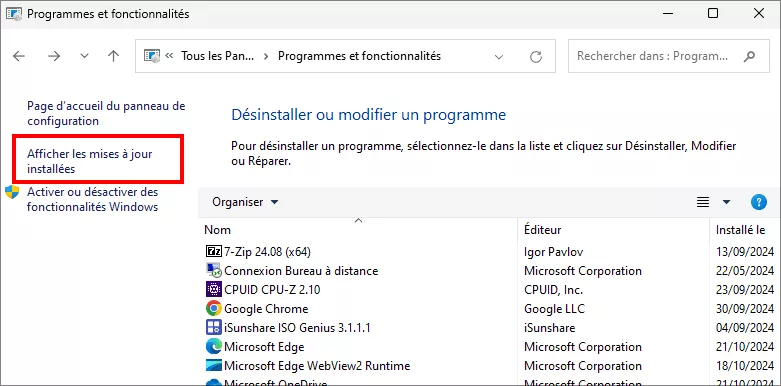Expand the view options dropdown arrow

726,202
